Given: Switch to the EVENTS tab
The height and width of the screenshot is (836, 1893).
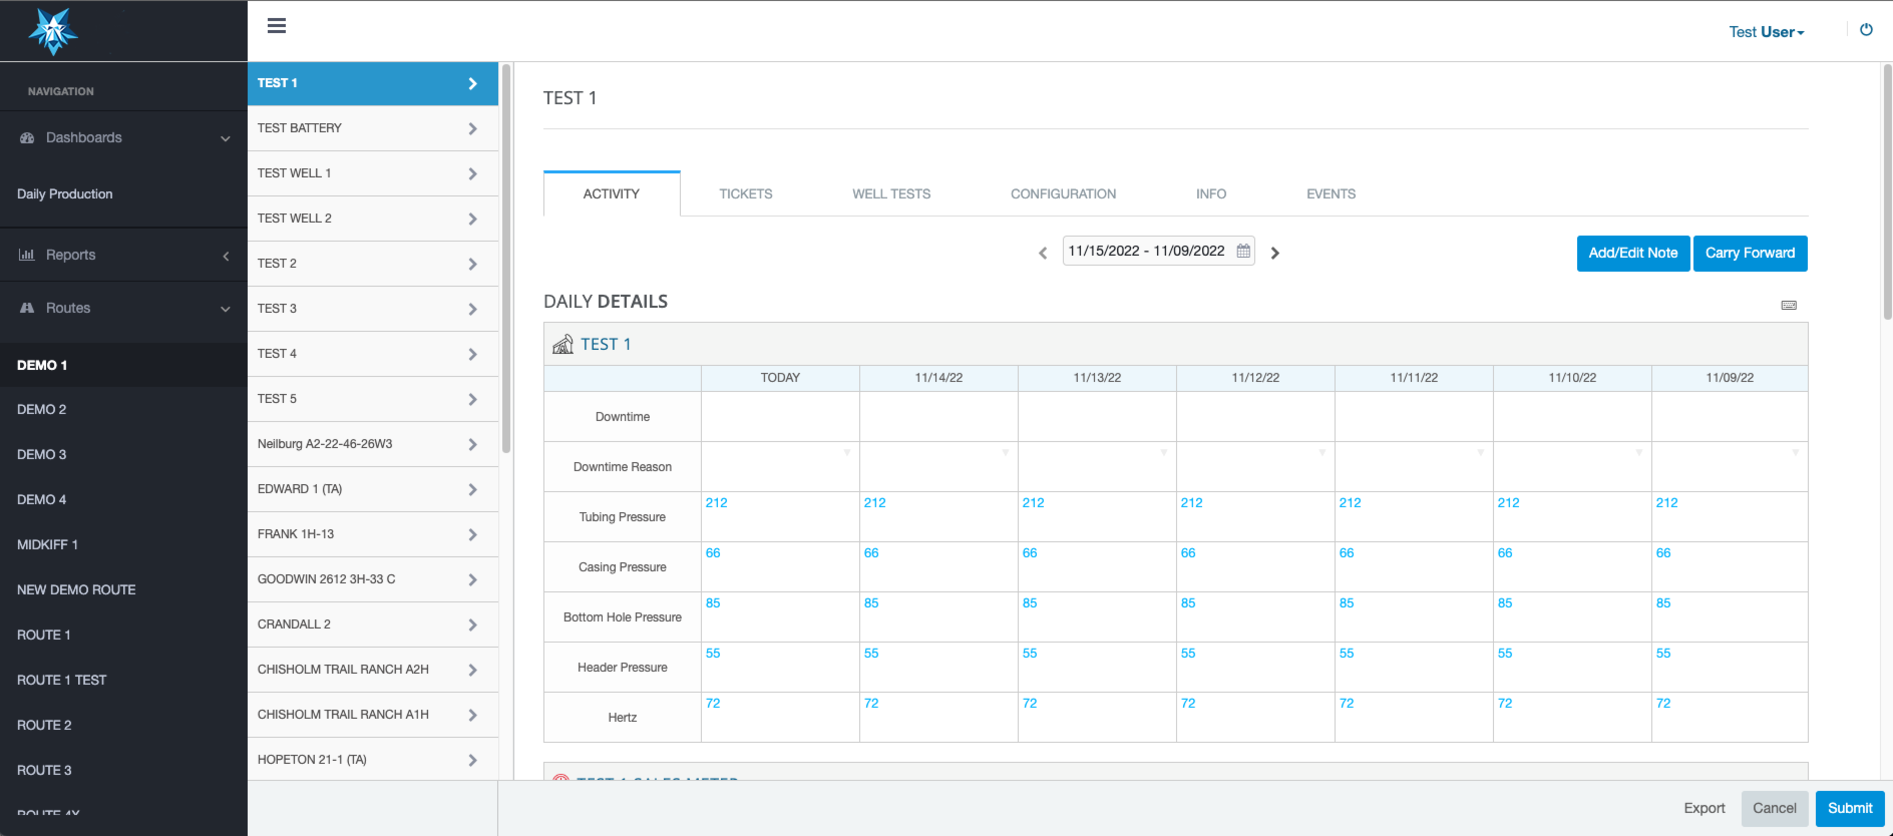Looking at the screenshot, I should click(x=1331, y=194).
